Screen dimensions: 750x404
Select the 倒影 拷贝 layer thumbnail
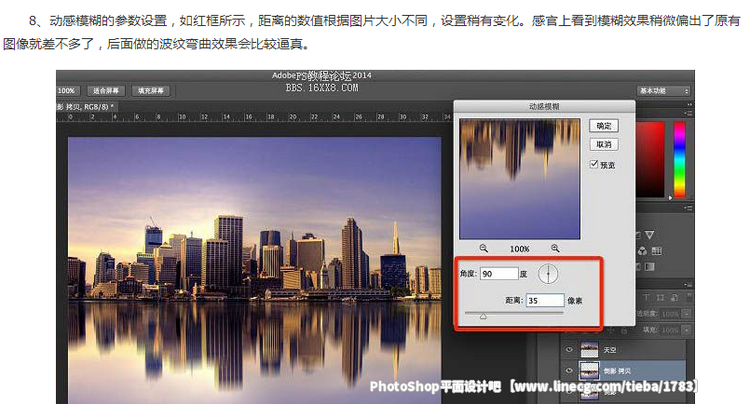coord(589,371)
